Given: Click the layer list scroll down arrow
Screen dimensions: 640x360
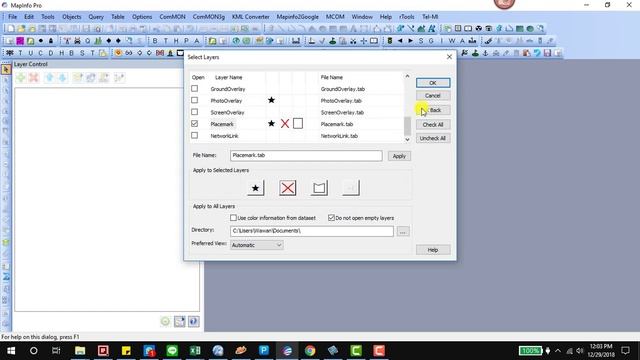Looking at the screenshot, I should 407,139.
